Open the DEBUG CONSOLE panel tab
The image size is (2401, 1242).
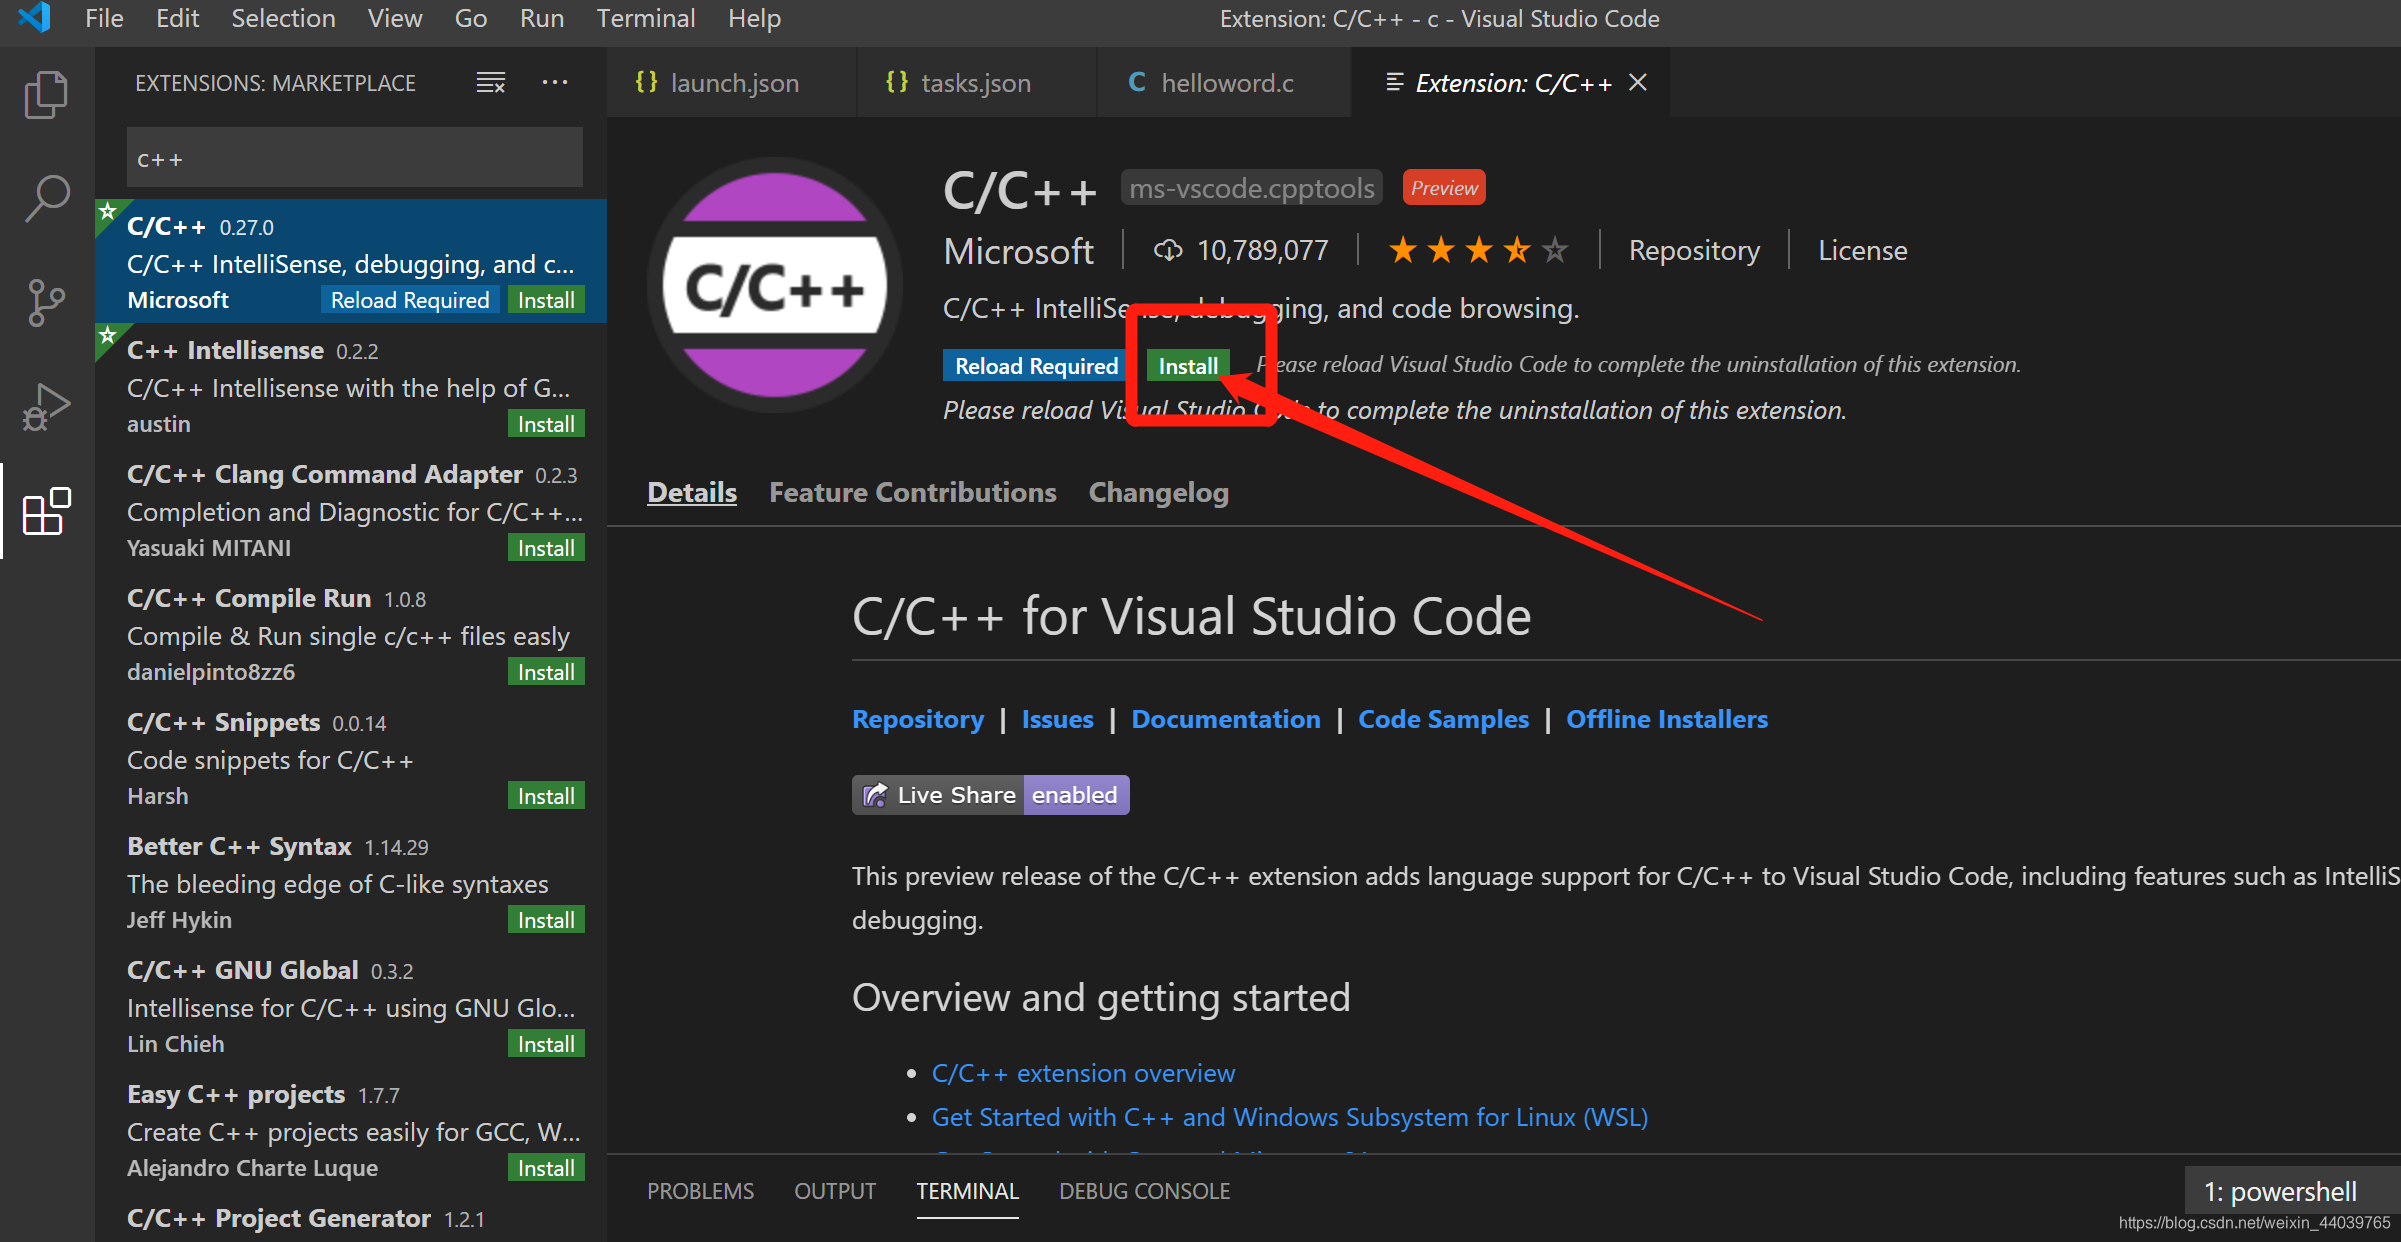(1144, 1191)
